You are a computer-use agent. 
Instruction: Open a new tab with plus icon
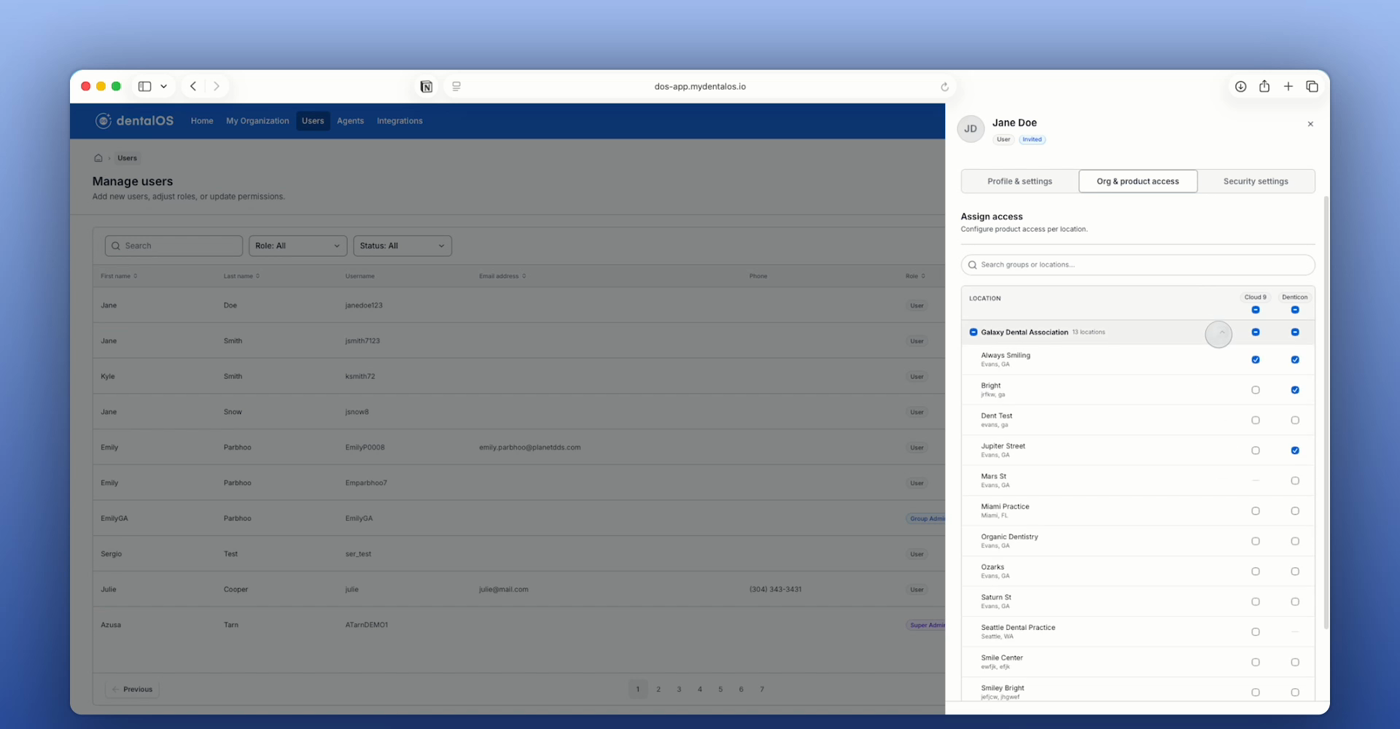click(1288, 87)
